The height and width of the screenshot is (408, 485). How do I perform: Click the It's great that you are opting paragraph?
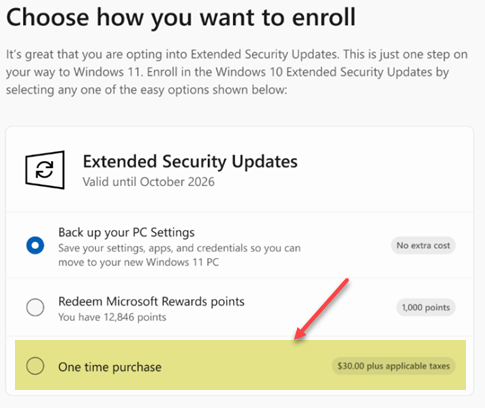237,72
